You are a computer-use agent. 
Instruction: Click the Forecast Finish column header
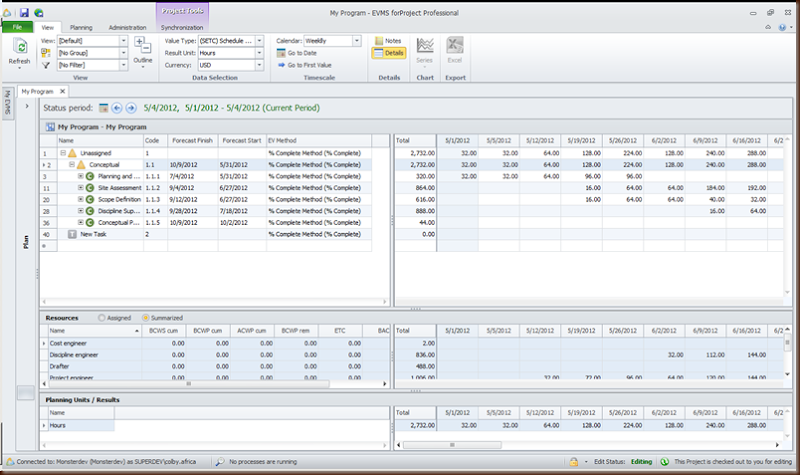pos(194,141)
